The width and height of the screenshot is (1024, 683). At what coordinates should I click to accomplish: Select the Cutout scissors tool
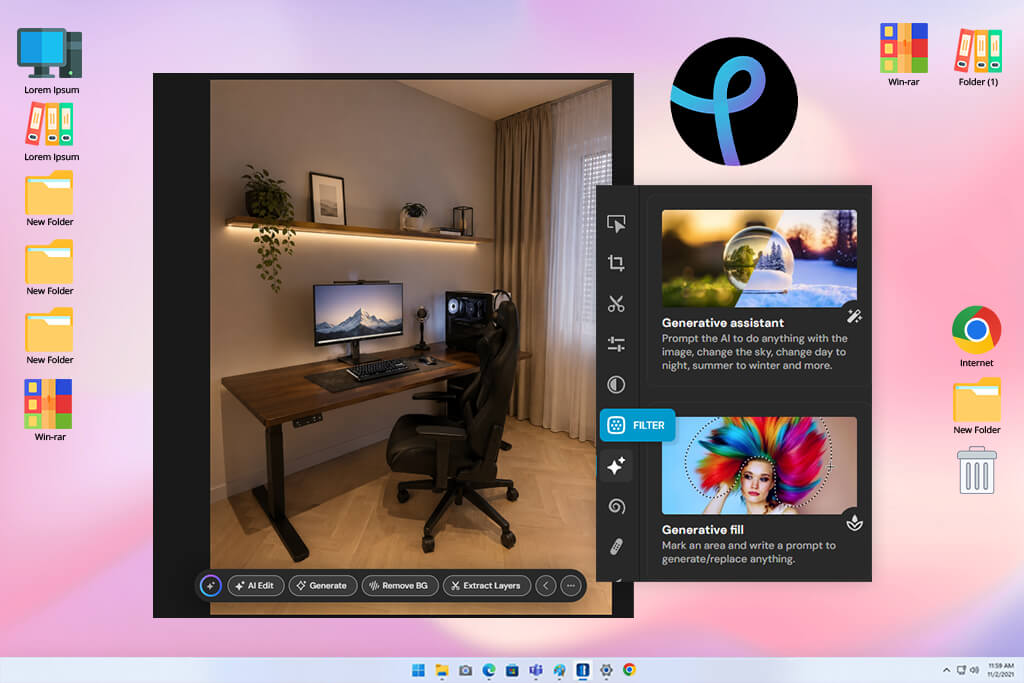tap(616, 304)
